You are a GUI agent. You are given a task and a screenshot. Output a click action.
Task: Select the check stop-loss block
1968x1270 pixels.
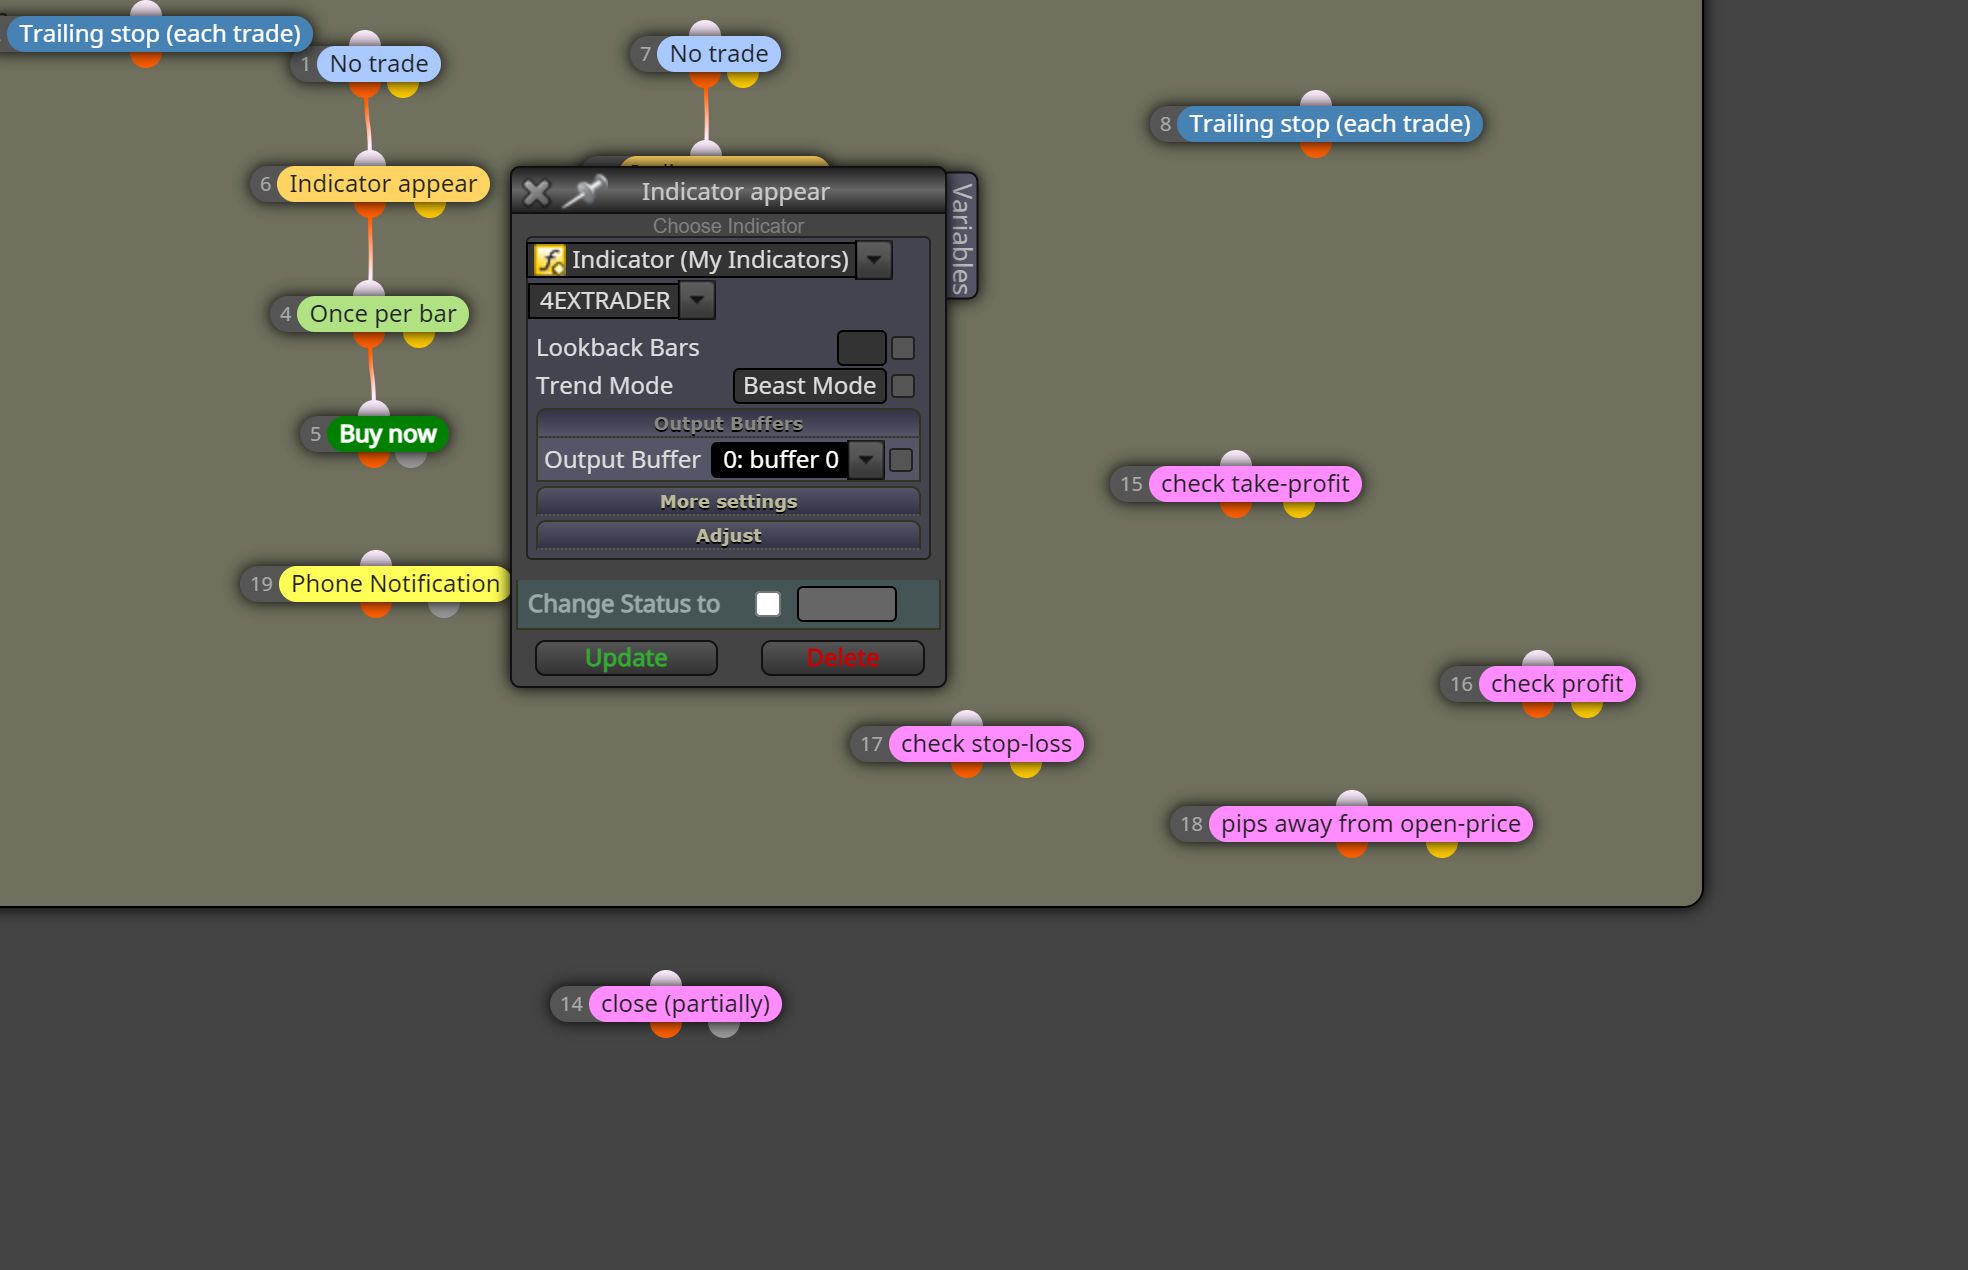pos(986,744)
